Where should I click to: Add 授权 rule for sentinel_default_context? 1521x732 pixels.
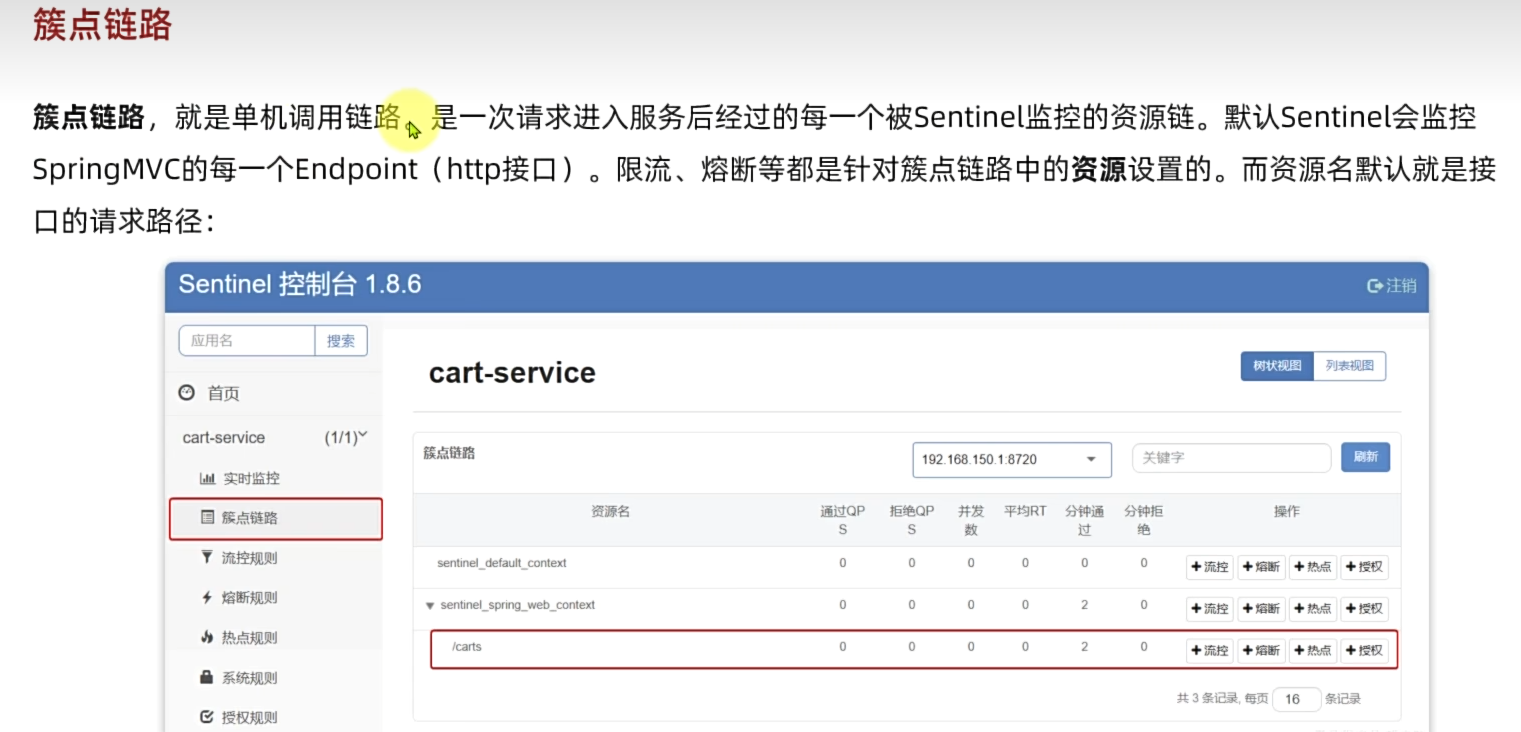click(x=1364, y=567)
